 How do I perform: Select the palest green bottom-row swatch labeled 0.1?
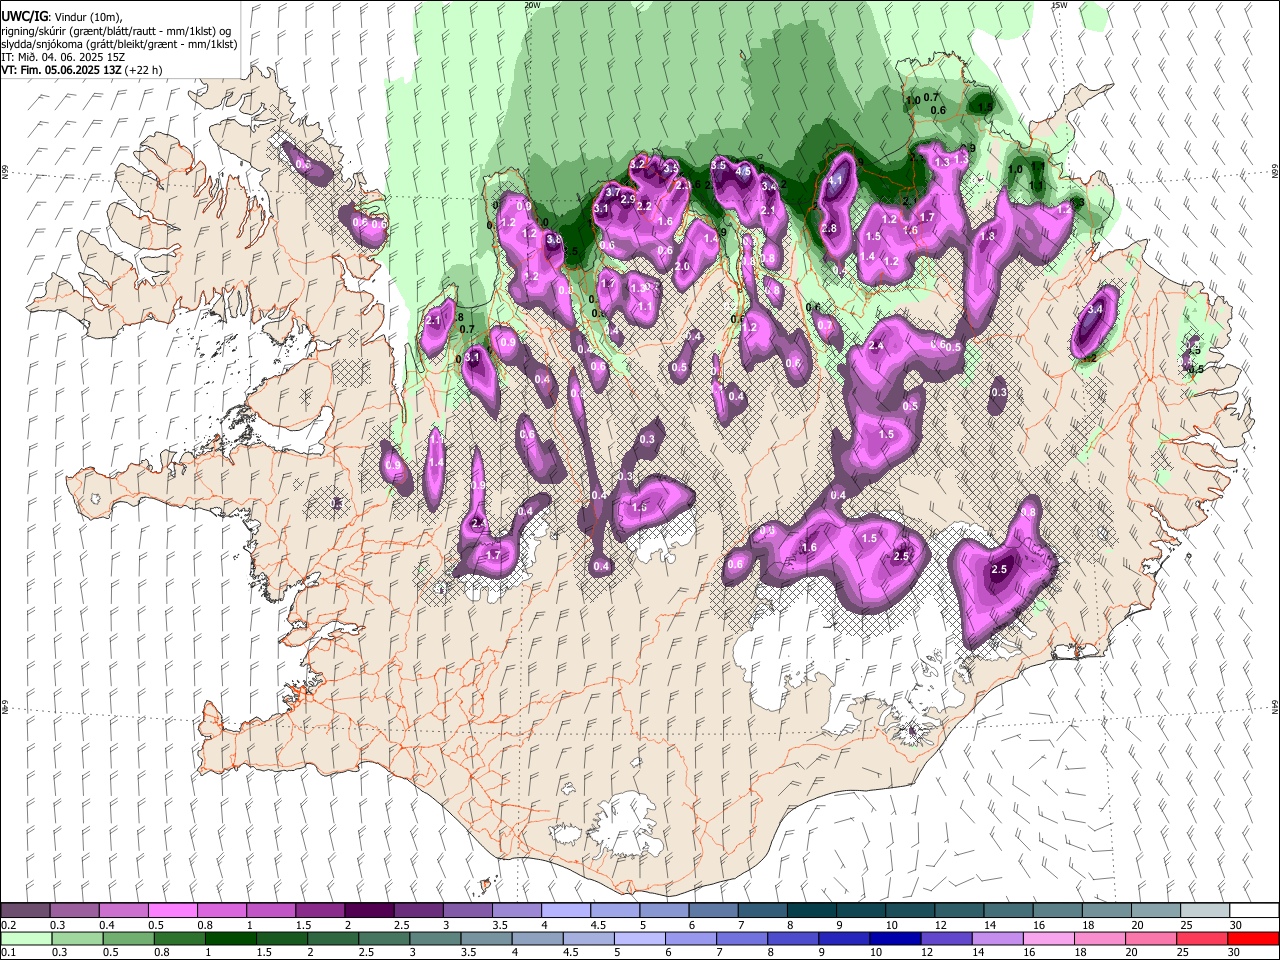pyautogui.click(x=26, y=938)
